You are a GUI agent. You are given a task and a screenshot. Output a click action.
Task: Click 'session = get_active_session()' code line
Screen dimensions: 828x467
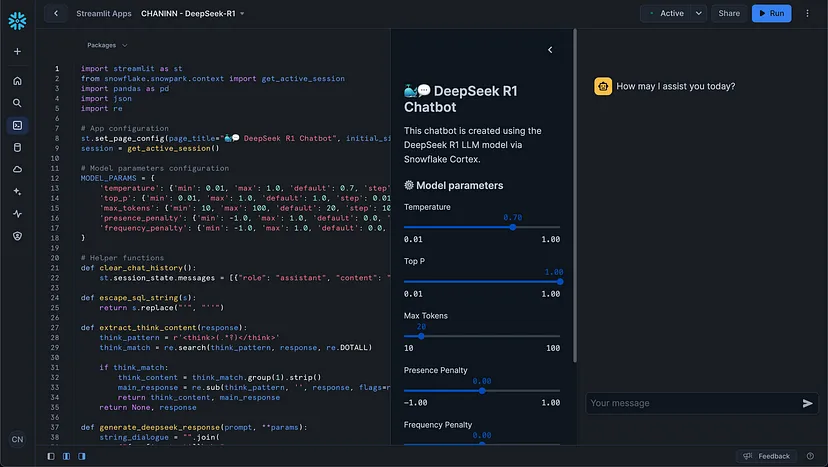(x=150, y=148)
